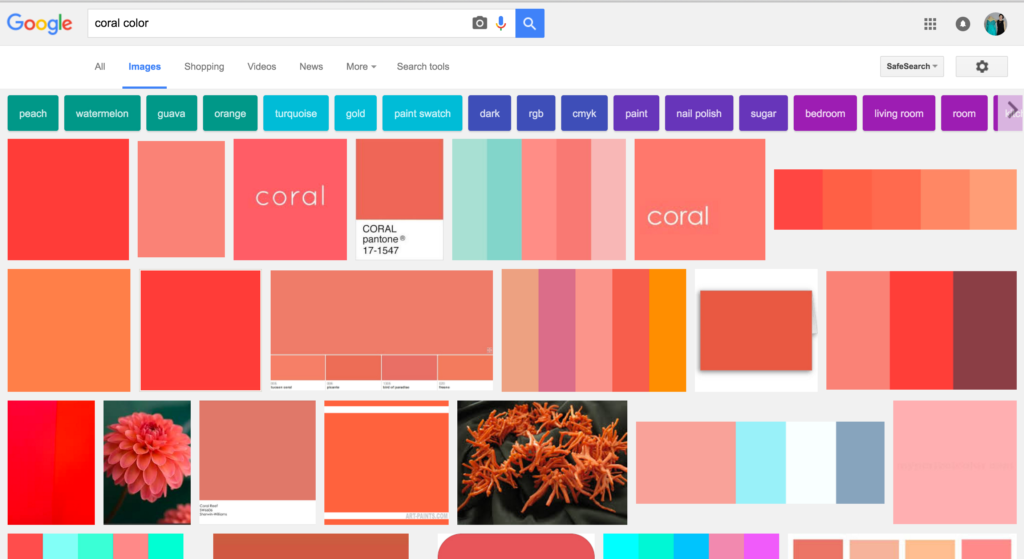The width and height of the screenshot is (1024, 559).
Task: Click the microphone voice search icon
Action: 501,23
